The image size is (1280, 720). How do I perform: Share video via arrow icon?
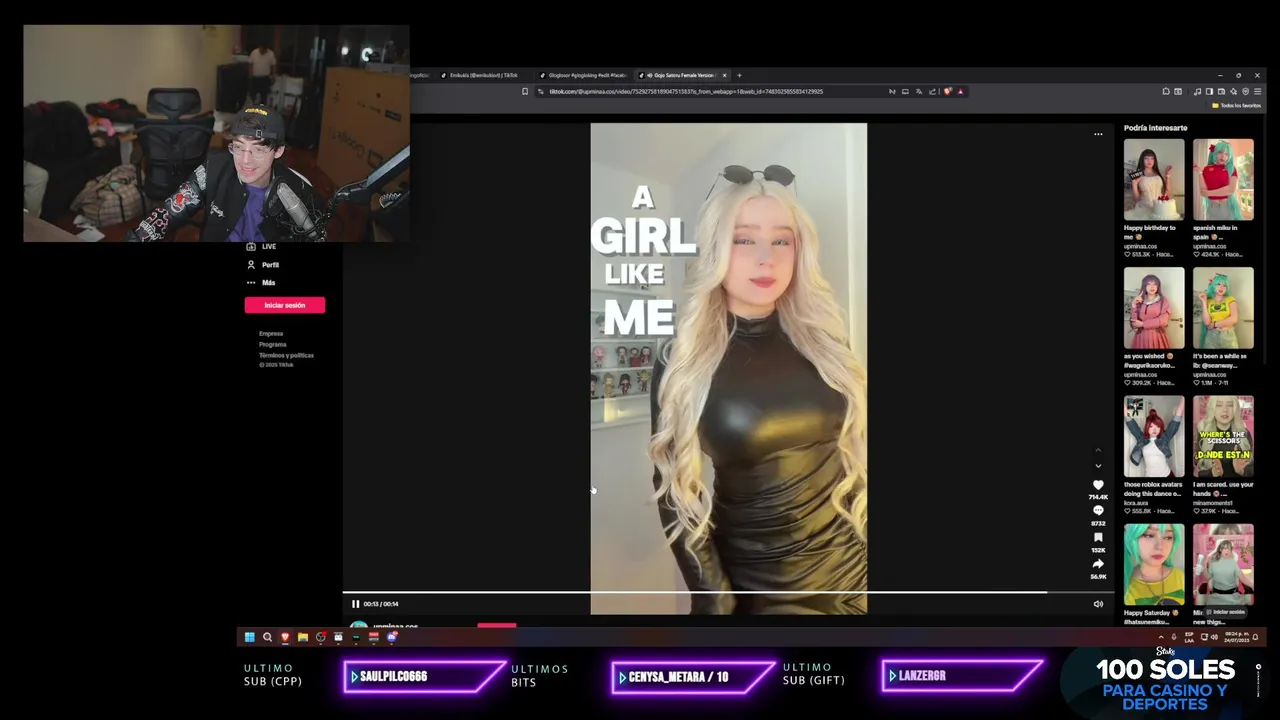pyautogui.click(x=1098, y=564)
